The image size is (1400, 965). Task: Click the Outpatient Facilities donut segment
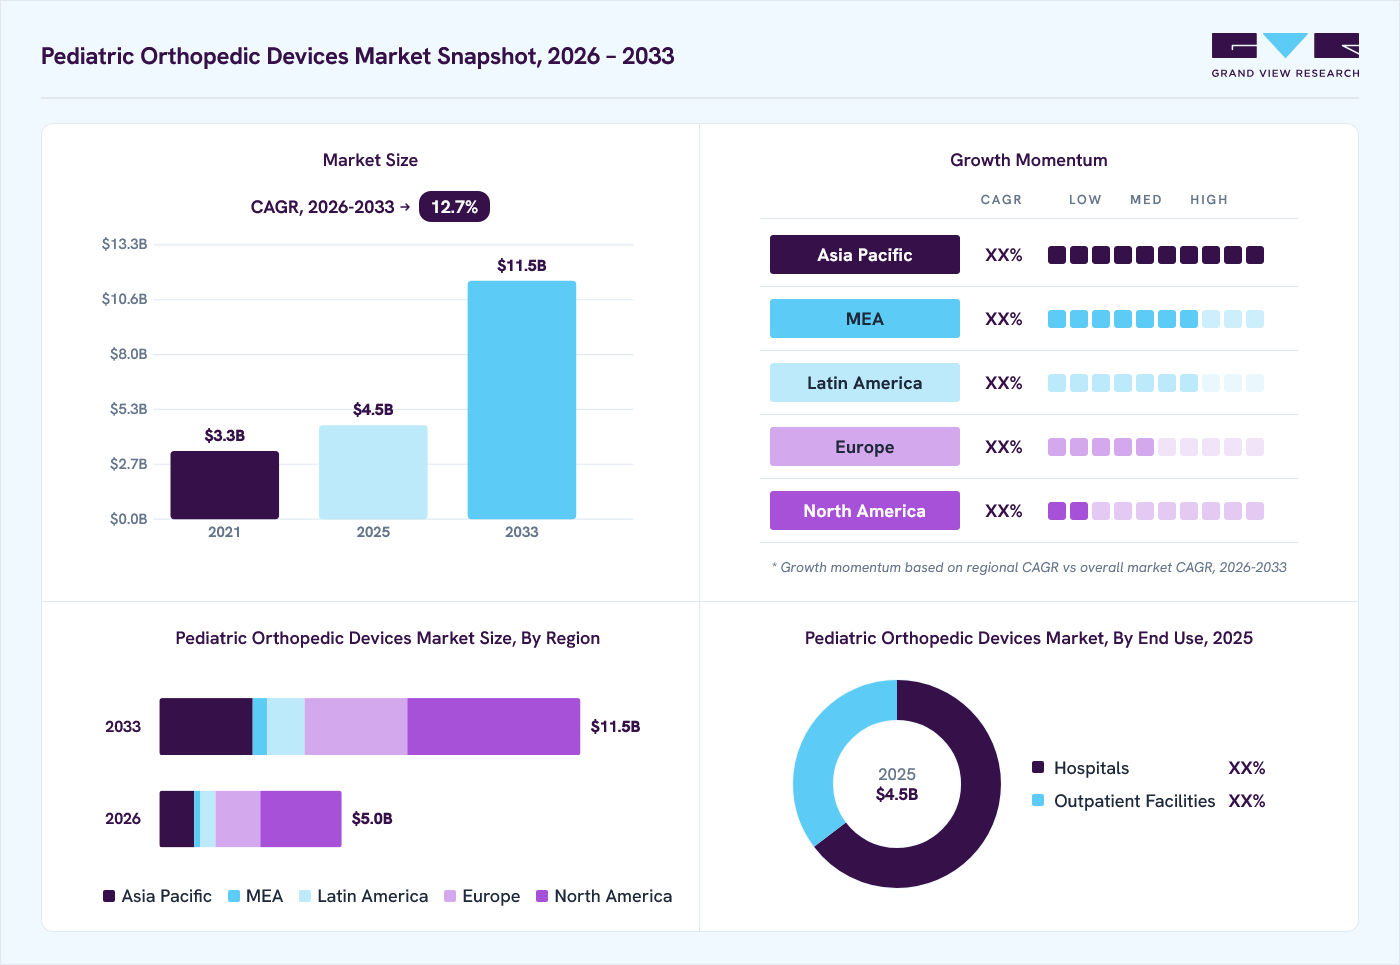(x=818, y=750)
